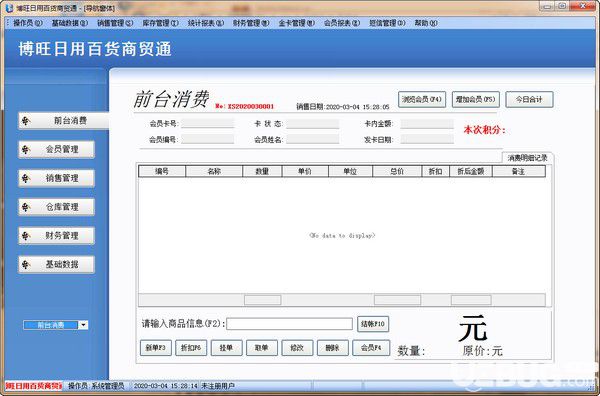The height and width of the screenshot is (396, 600).
Task: Click 折扣F6 button
Action: point(191,348)
